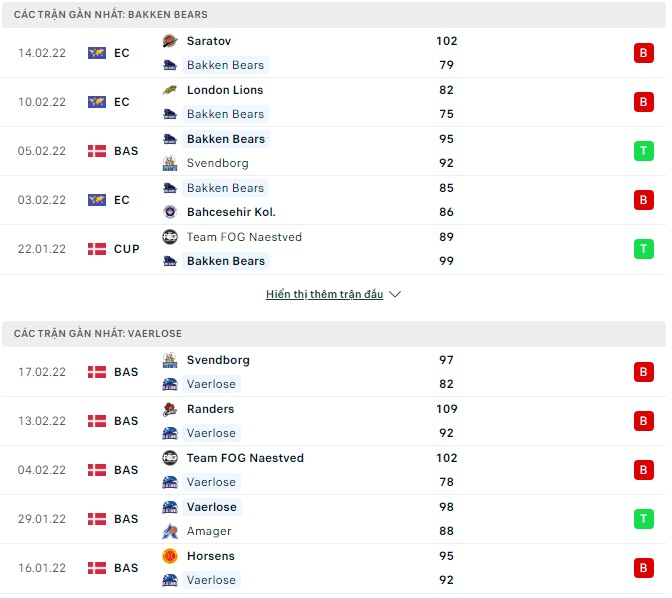Click the Amager team logo icon
The height and width of the screenshot is (598, 672).
point(170,531)
